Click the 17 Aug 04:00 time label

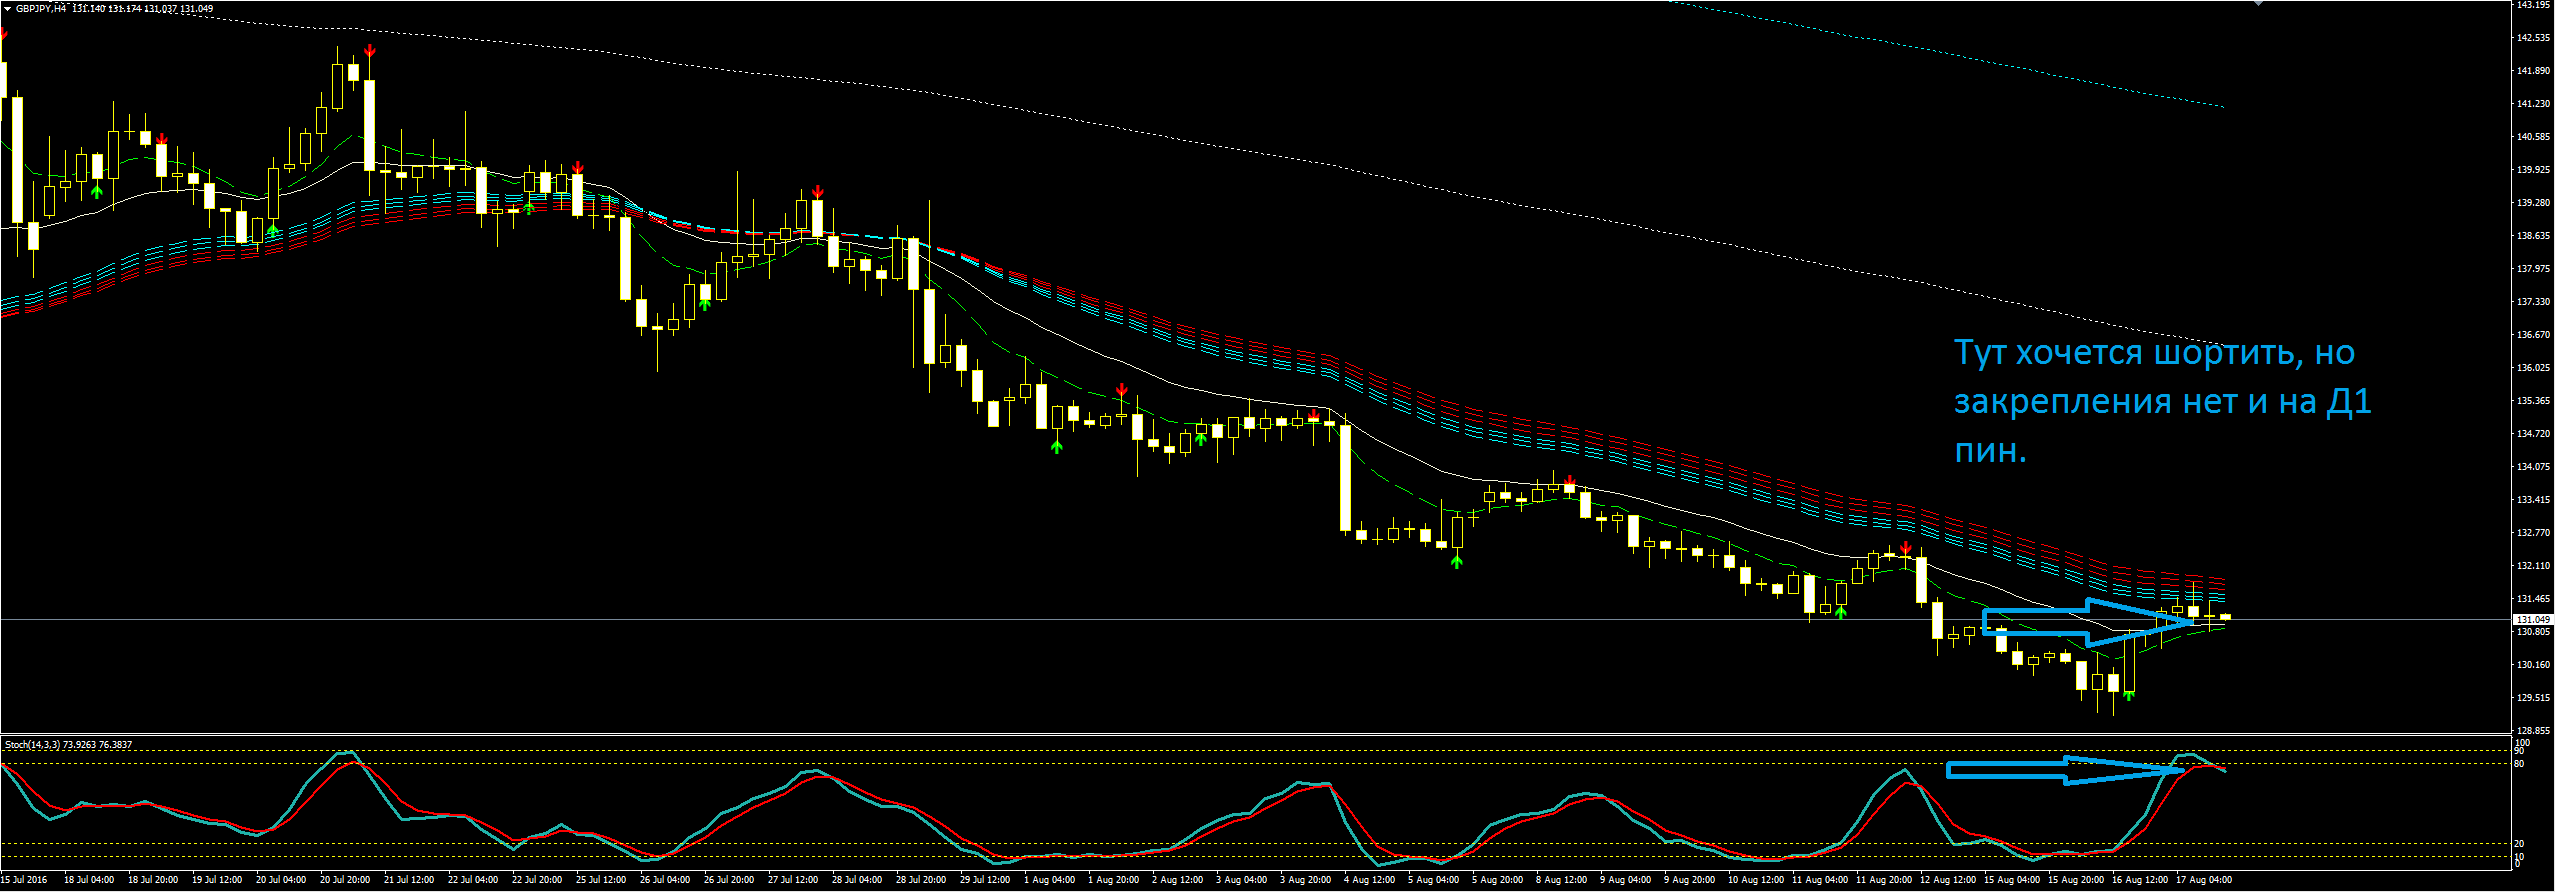point(2204,881)
